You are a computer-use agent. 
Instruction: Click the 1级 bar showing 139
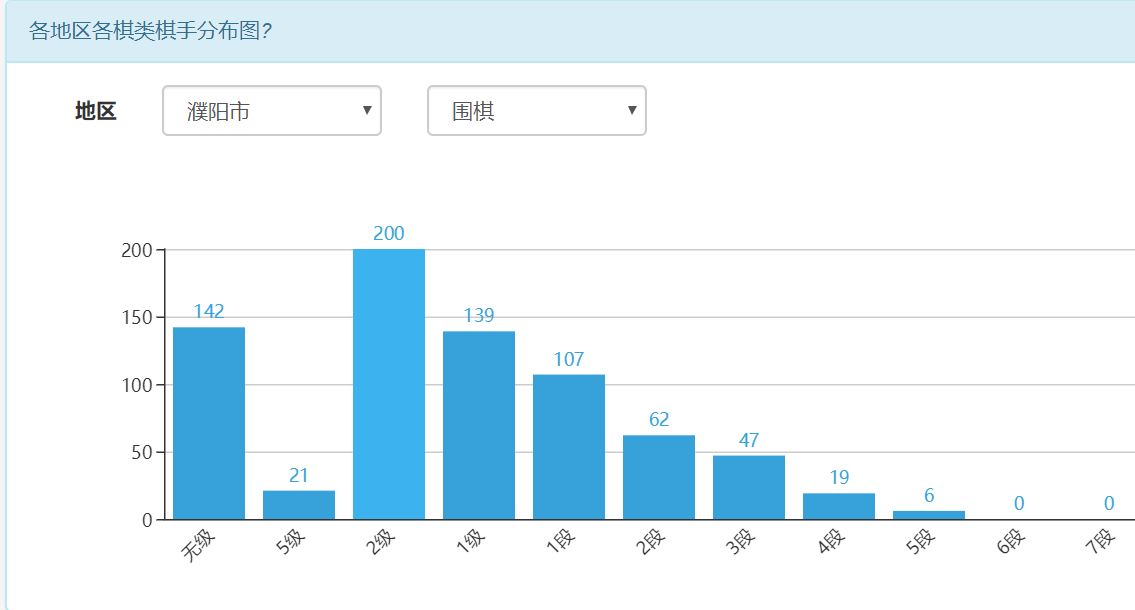(479, 425)
